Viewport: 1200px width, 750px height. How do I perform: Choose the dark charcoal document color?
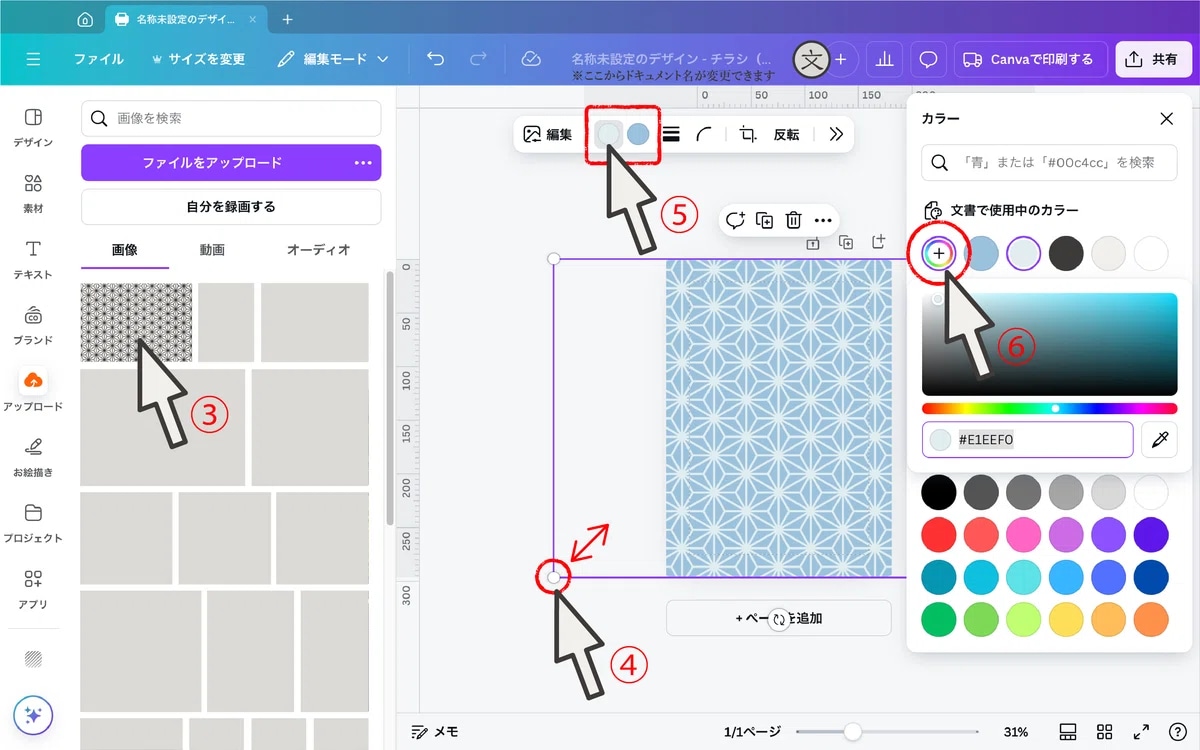(x=1067, y=253)
